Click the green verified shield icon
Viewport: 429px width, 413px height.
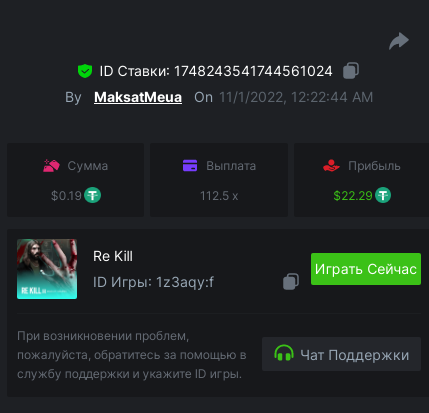point(85,71)
